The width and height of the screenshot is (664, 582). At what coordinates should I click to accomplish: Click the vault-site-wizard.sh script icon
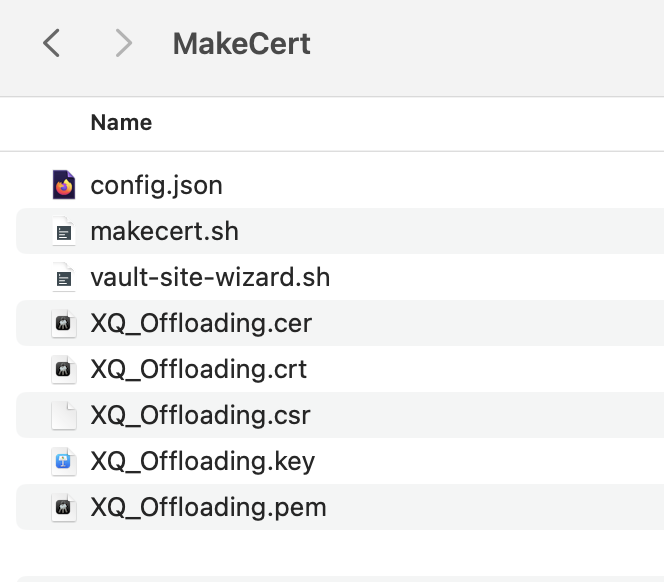click(64, 277)
